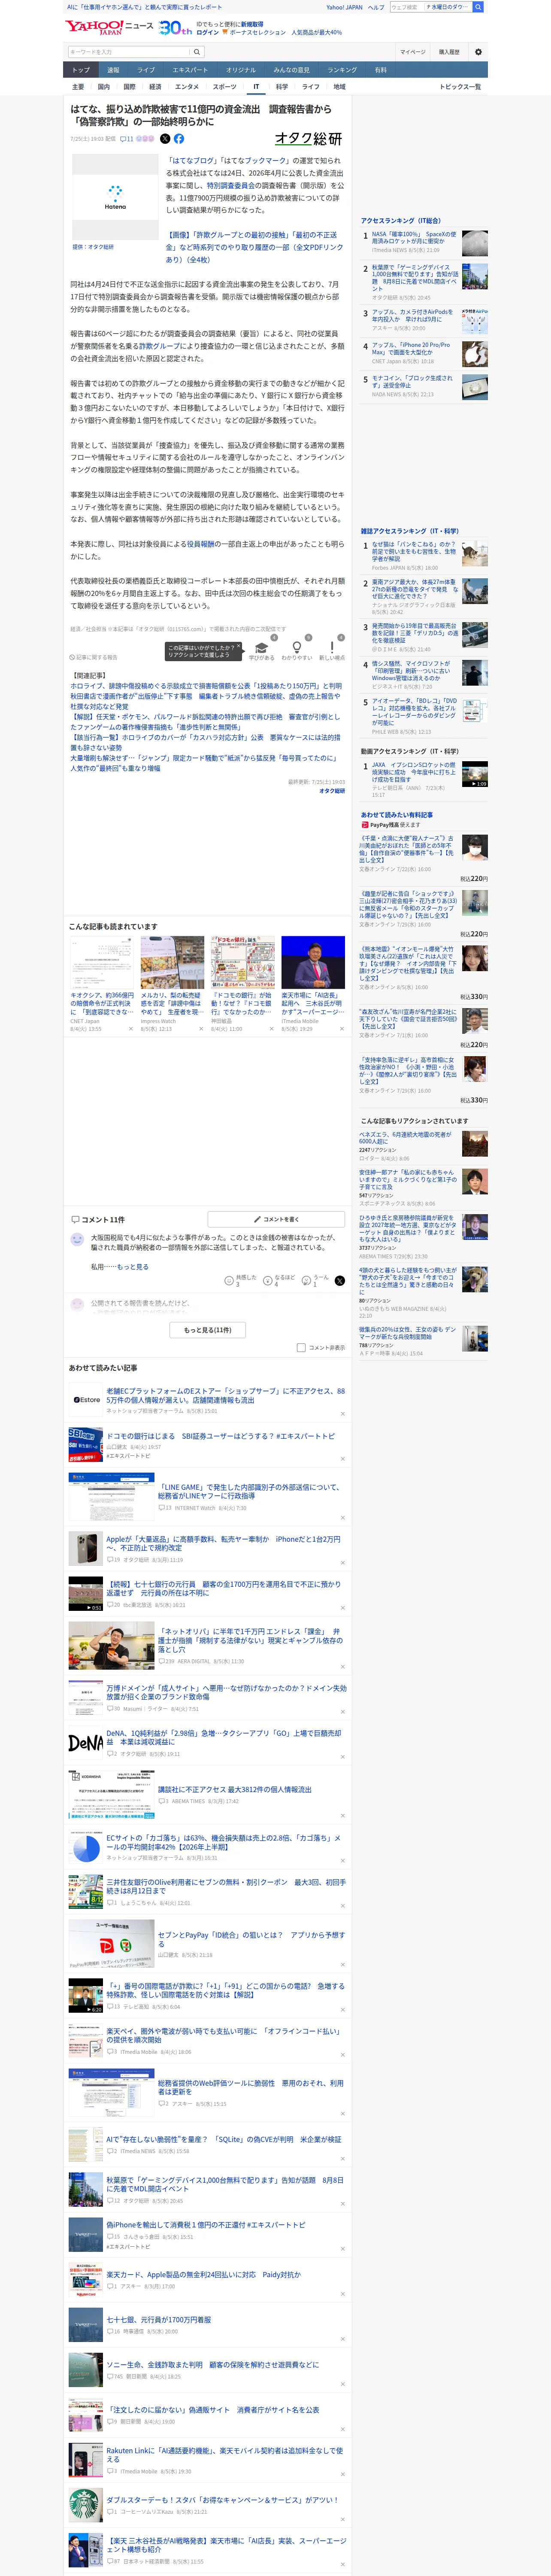Open the マイページ link
This screenshot has height=2576, width=551.
413,52
